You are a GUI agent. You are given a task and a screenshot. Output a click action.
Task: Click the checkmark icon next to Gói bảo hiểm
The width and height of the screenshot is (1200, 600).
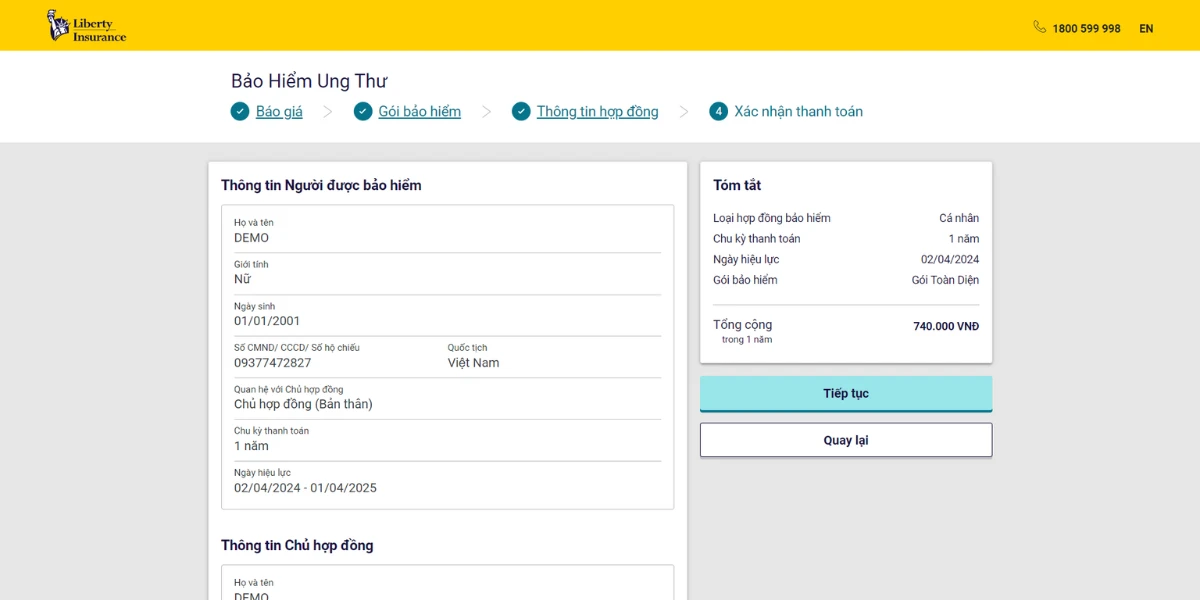tap(363, 111)
